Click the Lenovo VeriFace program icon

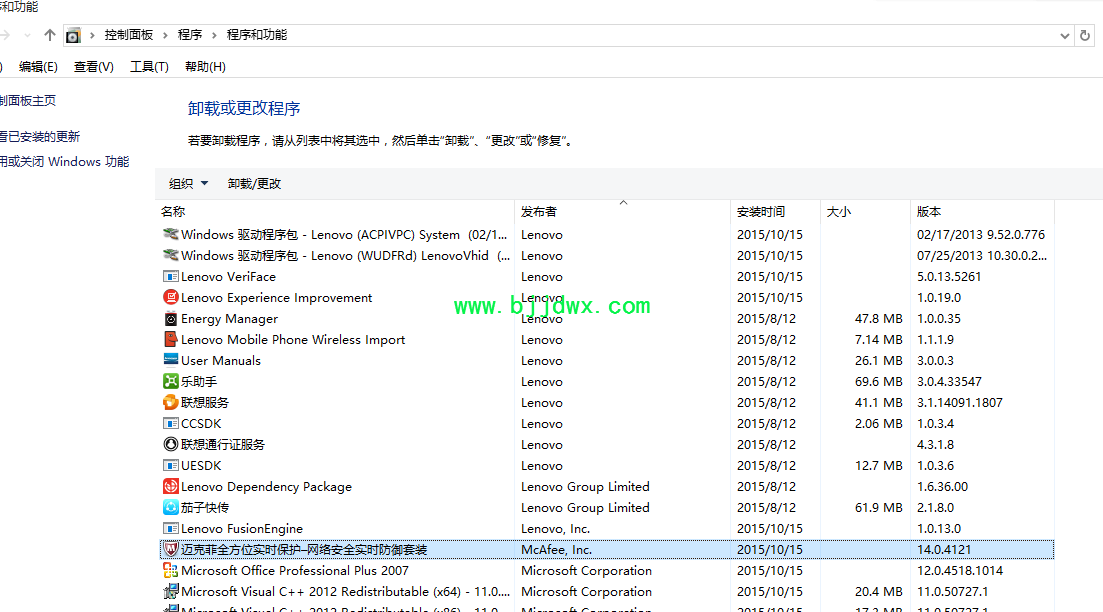tap(170, 276)
